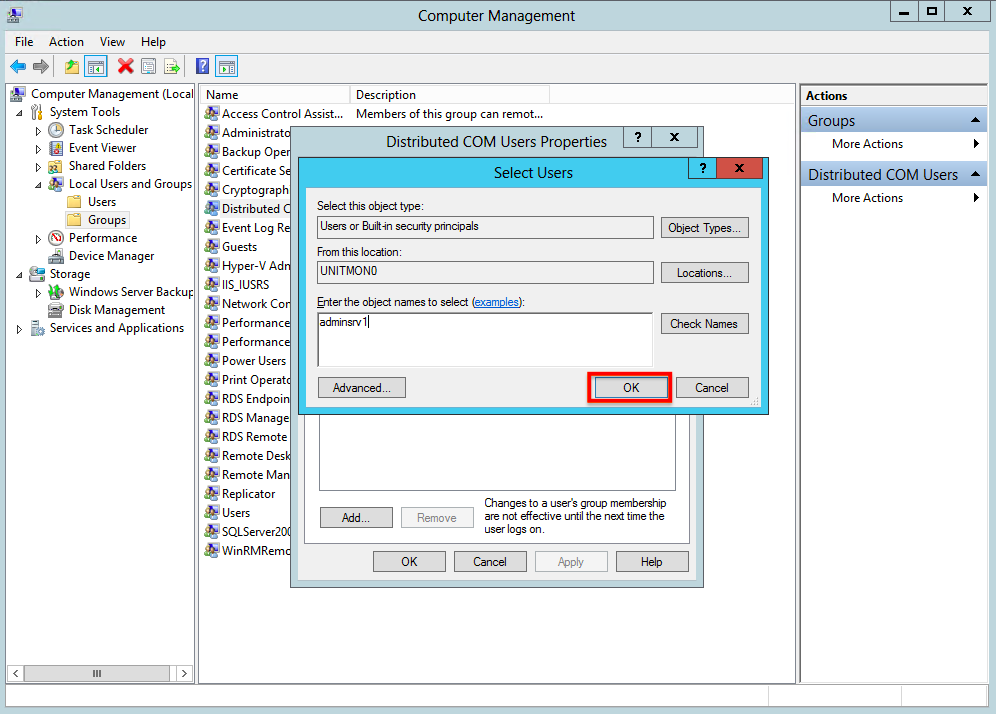Screen dimensions: 996x714
Task: Click the Properties toolbar icon
Action: (x=149, y=66)
